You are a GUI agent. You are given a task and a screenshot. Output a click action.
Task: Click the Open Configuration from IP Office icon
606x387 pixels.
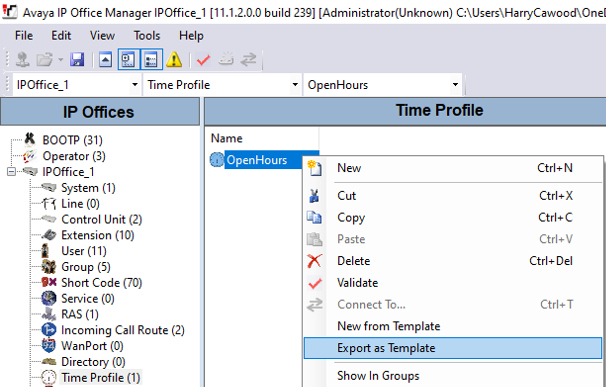tap(22, 60)
